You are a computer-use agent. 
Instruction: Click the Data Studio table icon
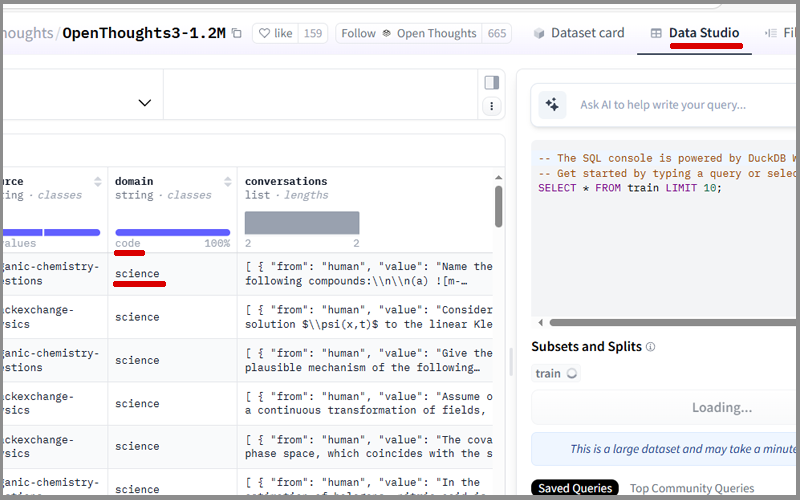(x=656, y=34)
